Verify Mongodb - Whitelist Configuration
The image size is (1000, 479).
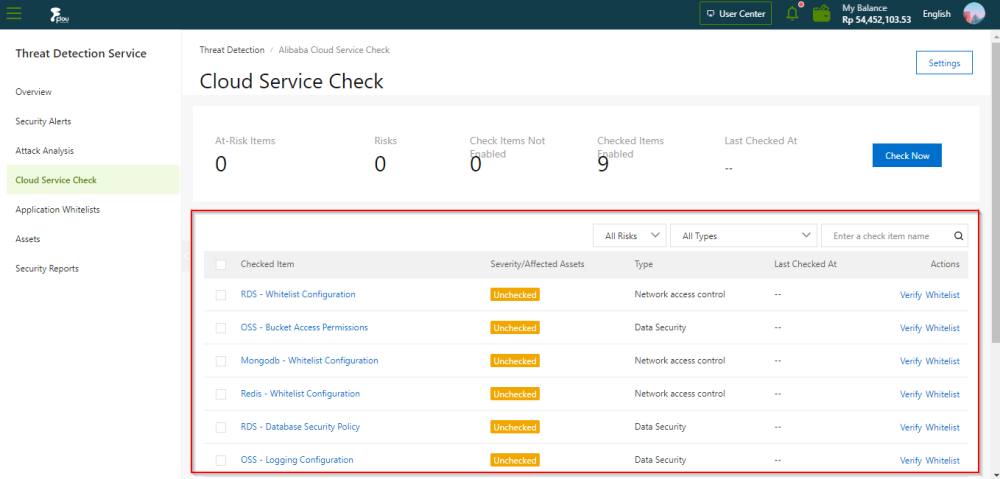point(911,361)
